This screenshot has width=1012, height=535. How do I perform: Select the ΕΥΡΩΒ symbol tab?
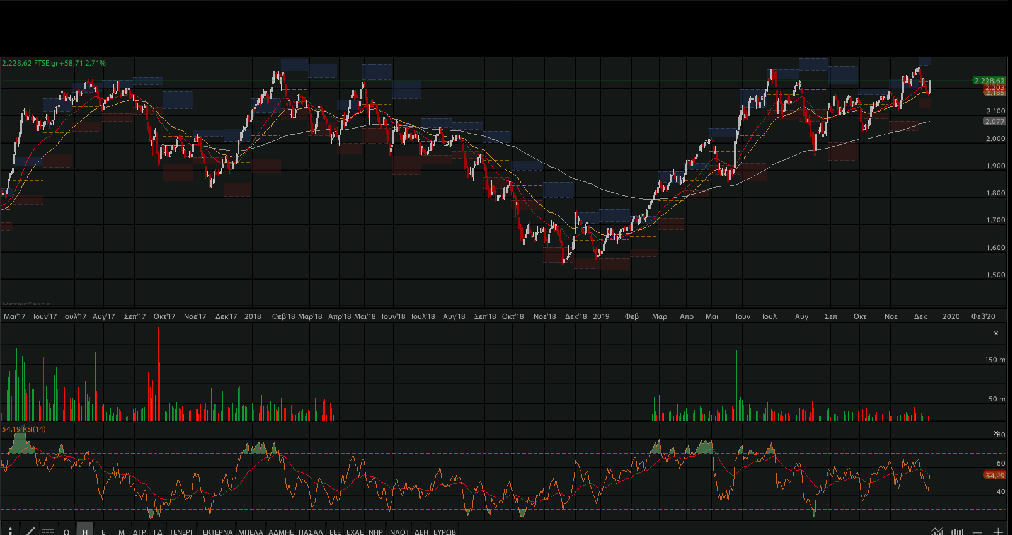[445, 530]
